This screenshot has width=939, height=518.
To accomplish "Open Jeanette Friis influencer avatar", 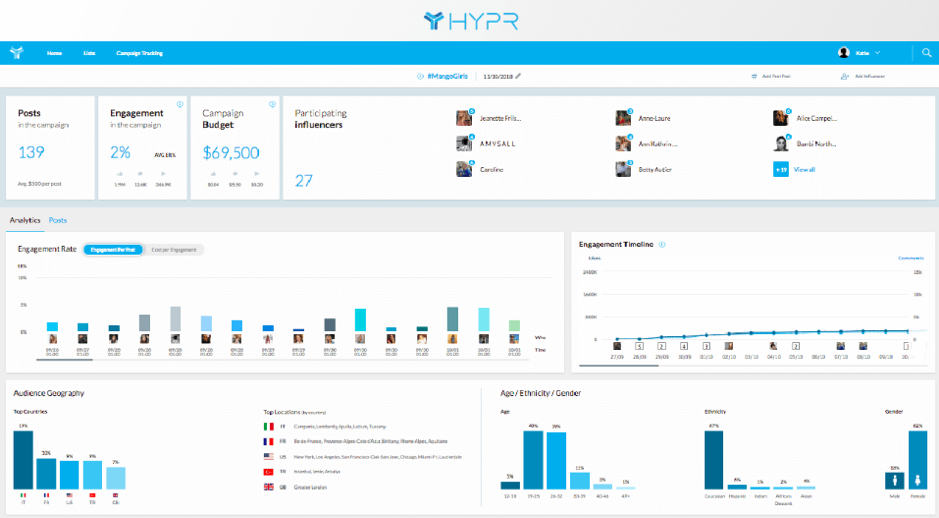I will coord(464,118).
